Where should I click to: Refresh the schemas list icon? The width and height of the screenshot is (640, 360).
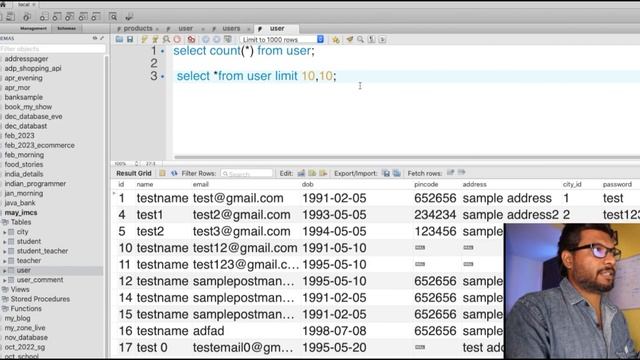[x=95, y=38]
